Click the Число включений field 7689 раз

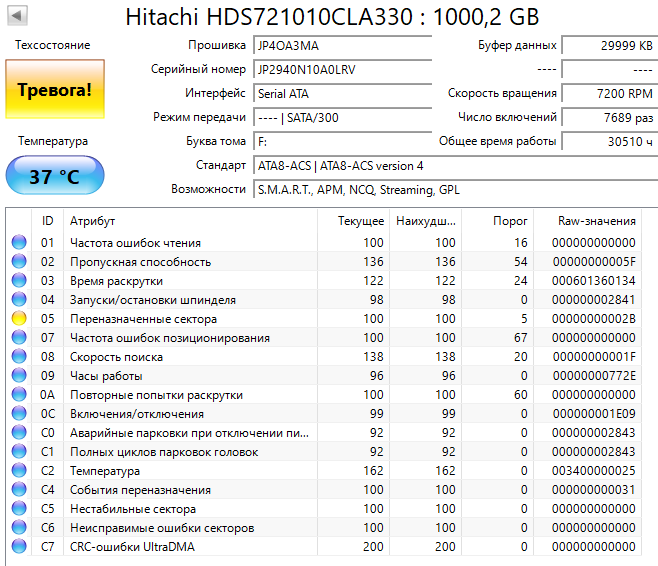pos(610,117)
